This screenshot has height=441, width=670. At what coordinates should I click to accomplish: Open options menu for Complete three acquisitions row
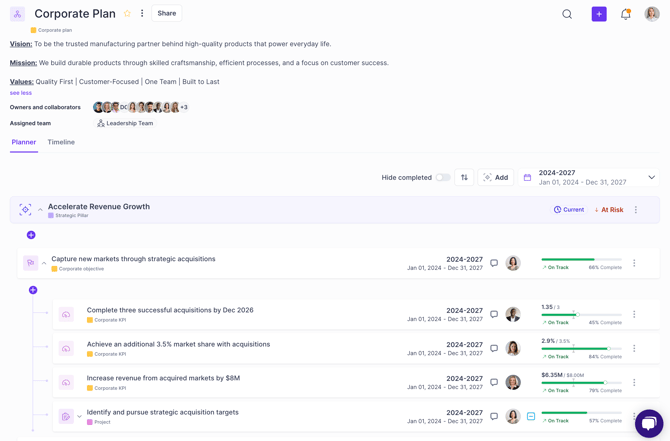coord(634,315)
